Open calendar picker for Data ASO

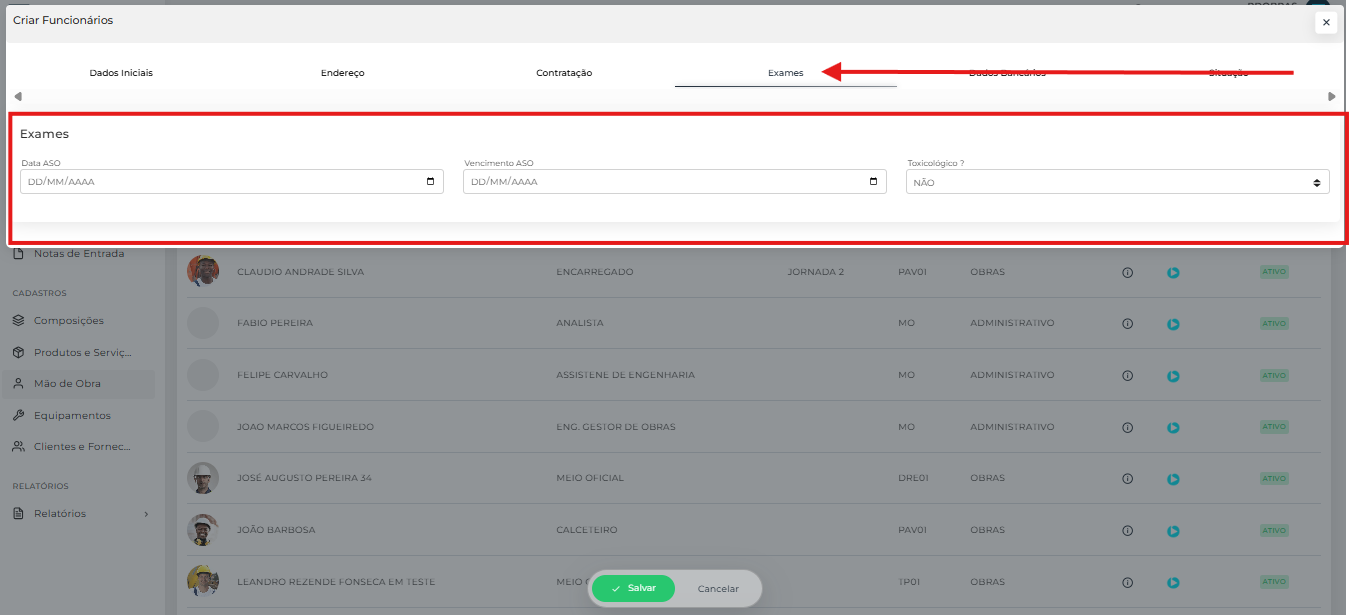coord(430,182)
